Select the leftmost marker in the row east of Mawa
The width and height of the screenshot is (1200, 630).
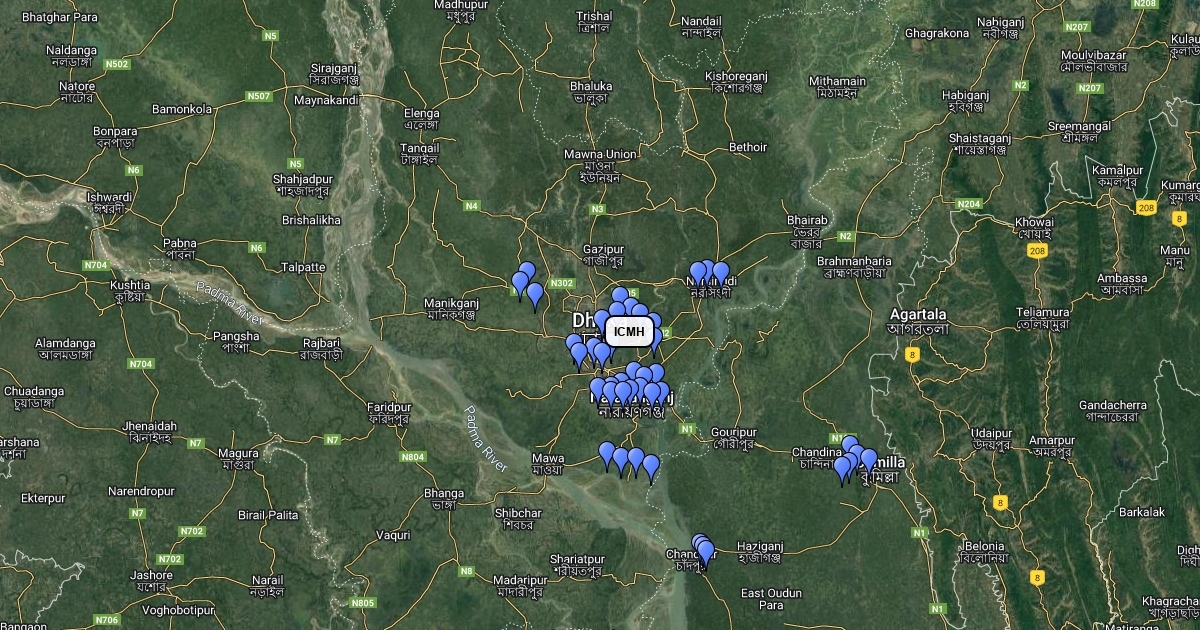[x=607, y=455]
